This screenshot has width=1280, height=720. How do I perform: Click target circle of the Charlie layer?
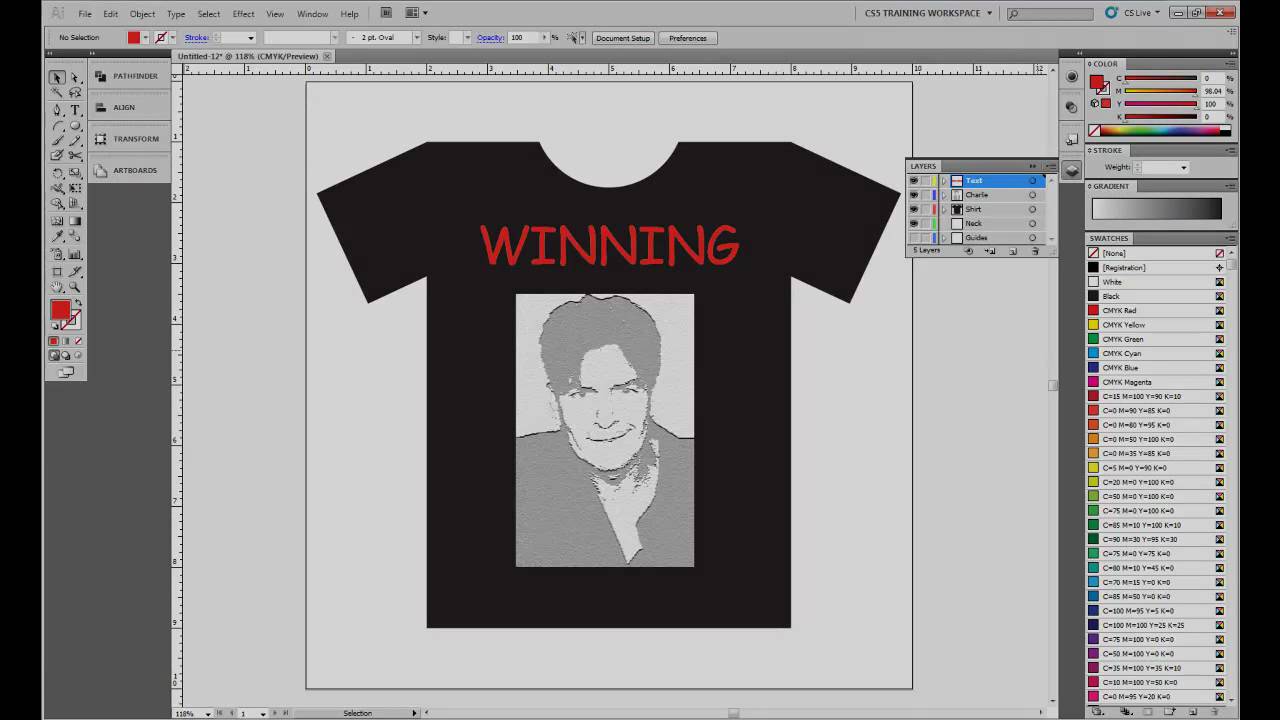[1033, 195]
